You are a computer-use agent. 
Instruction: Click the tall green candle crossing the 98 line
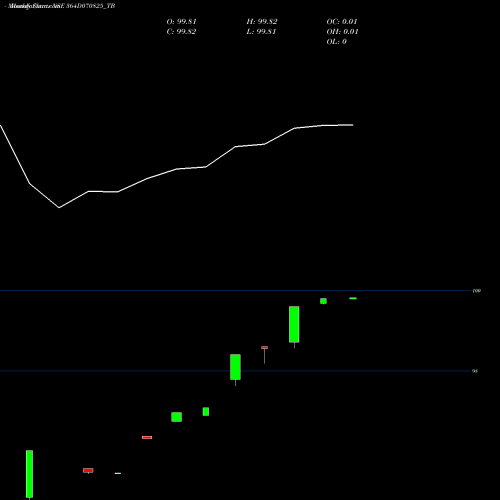click(235, 367)
